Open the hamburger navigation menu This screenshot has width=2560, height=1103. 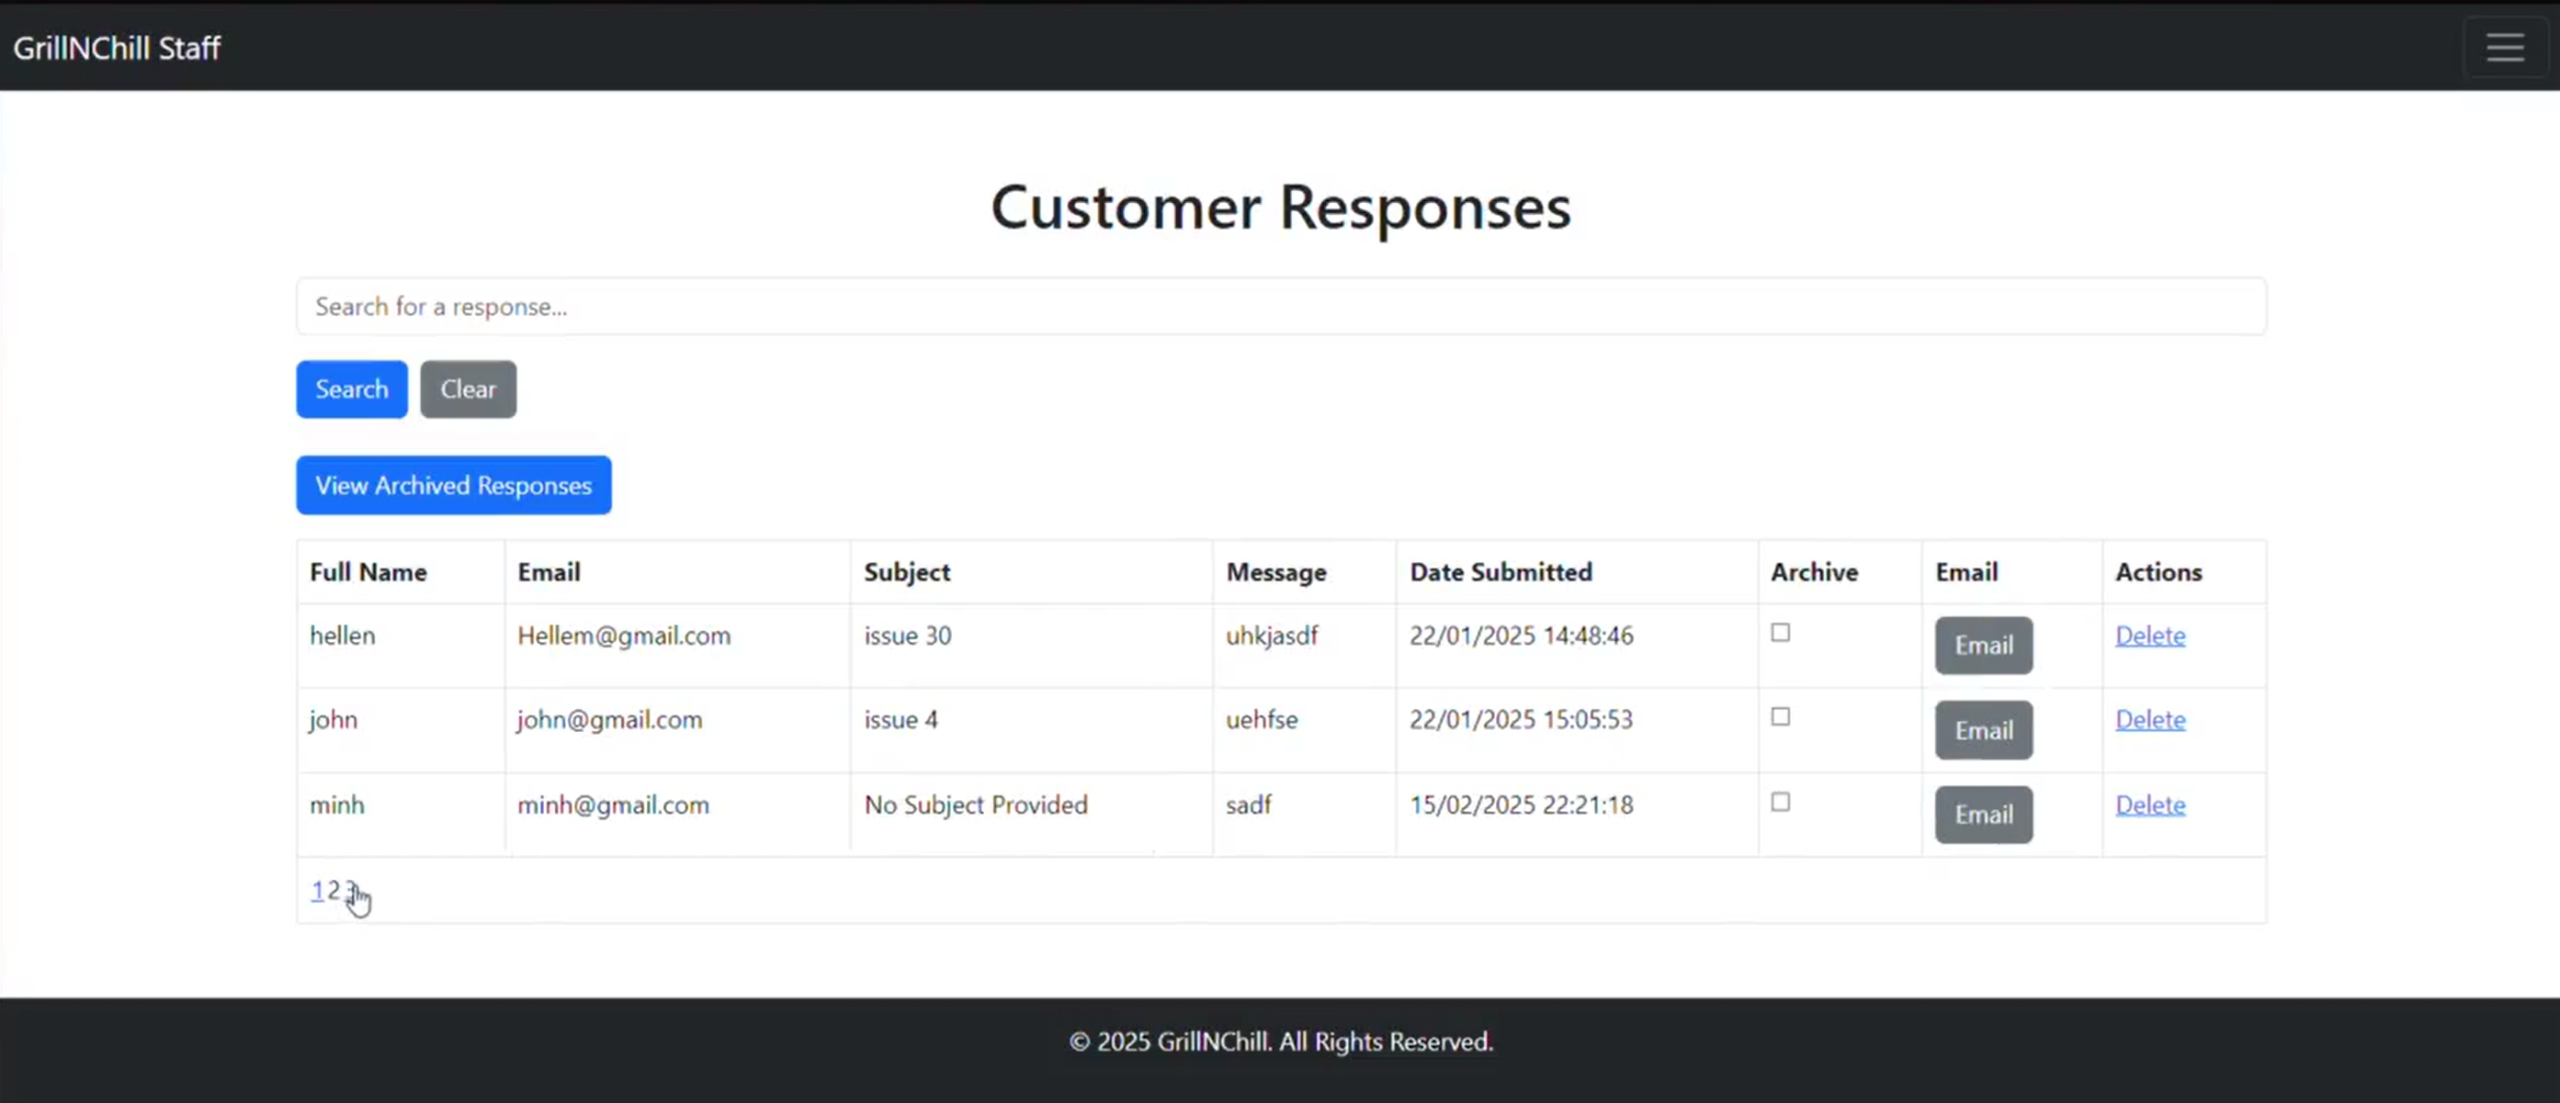pos(2505,47)
